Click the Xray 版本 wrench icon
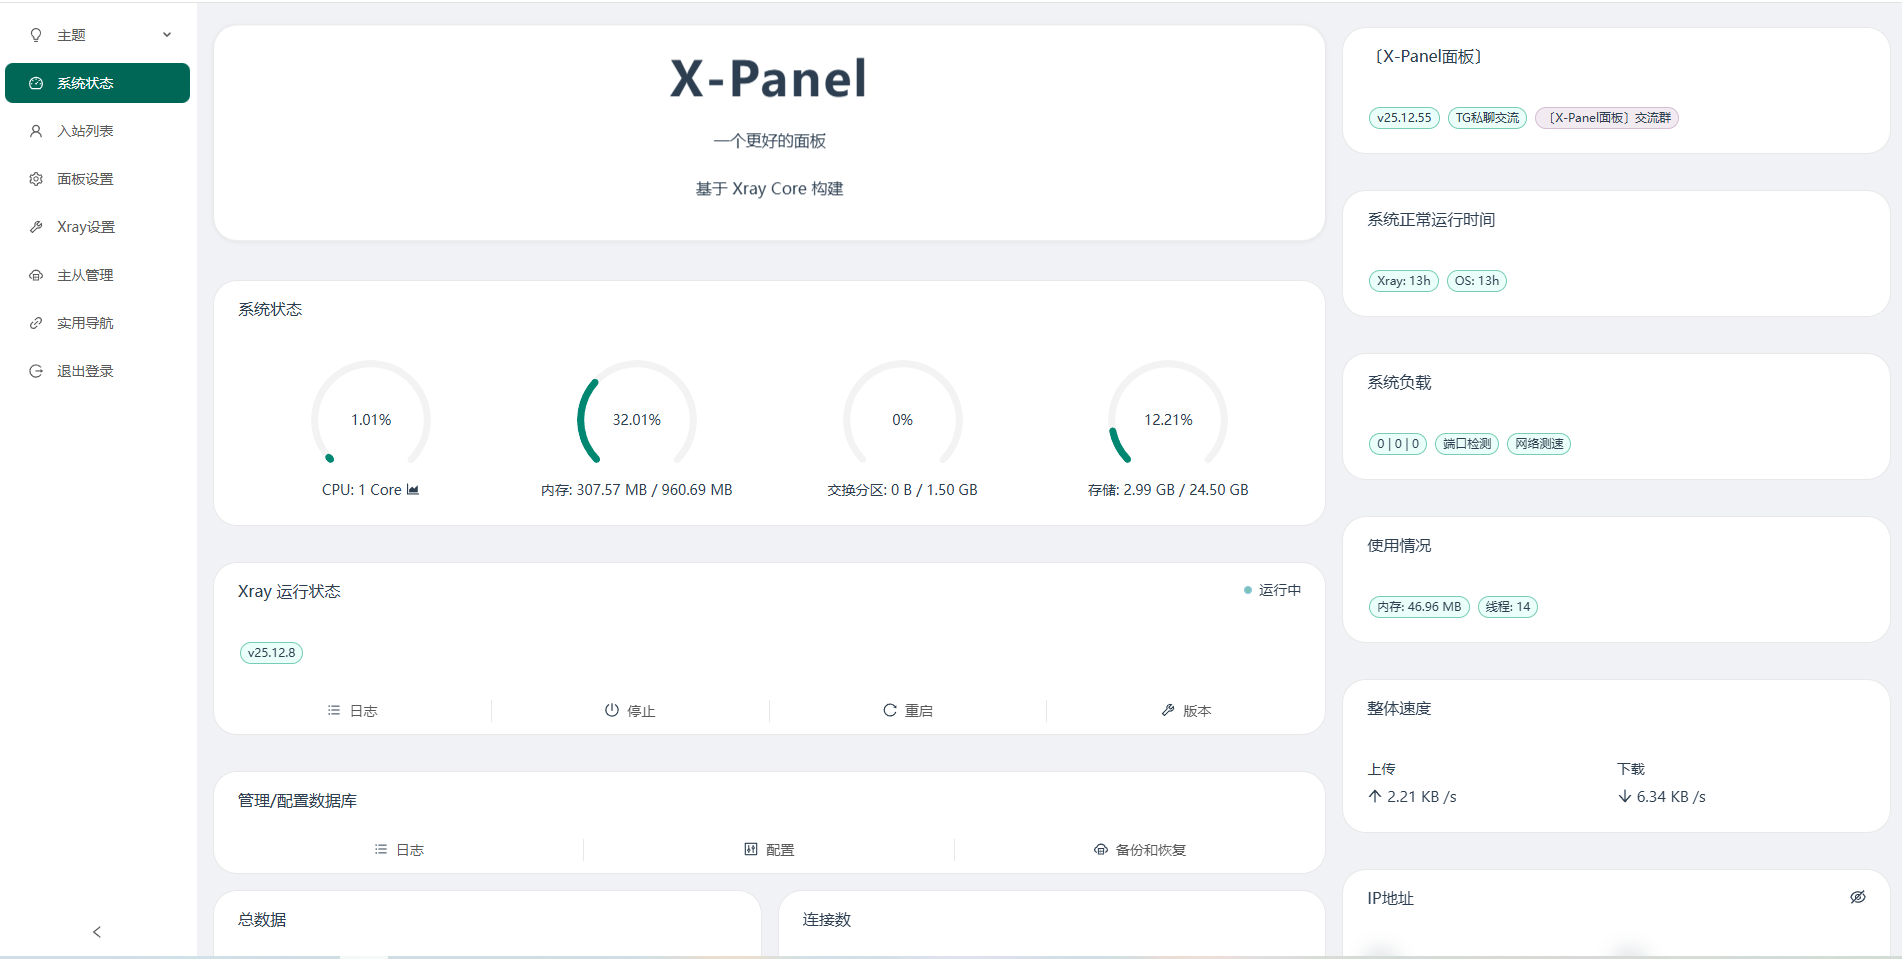Screen dimensions: 1902x959 [1168, 710]
